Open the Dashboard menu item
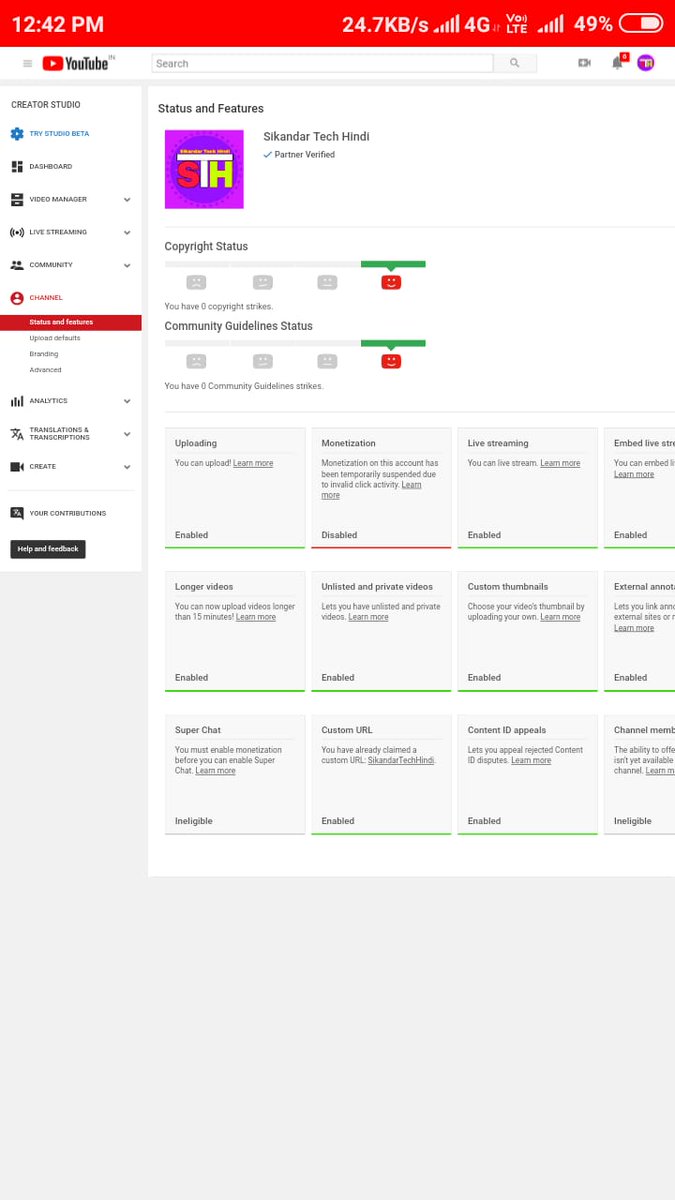 51,166
